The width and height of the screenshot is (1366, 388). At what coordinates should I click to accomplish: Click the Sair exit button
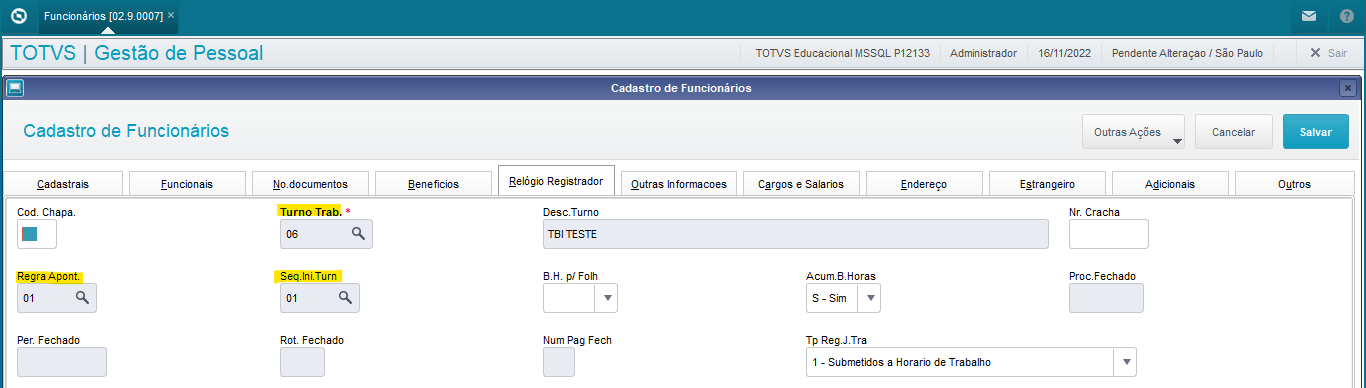(x=1329, y=53)
